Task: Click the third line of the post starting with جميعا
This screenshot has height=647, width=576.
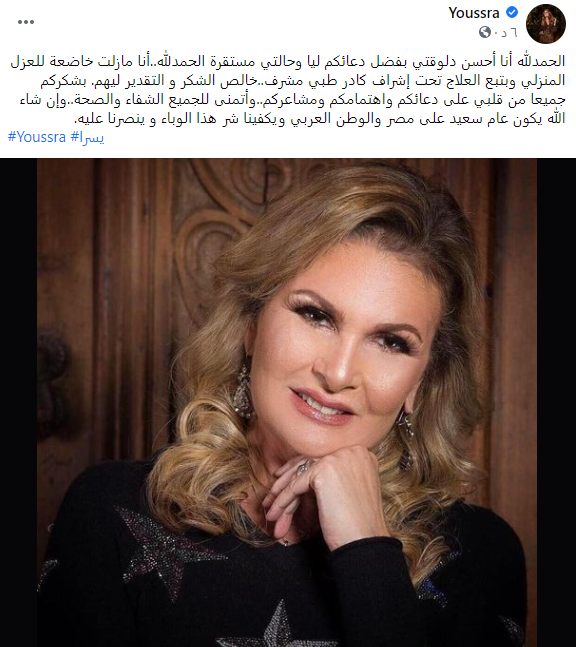Action: click(293, 100)
